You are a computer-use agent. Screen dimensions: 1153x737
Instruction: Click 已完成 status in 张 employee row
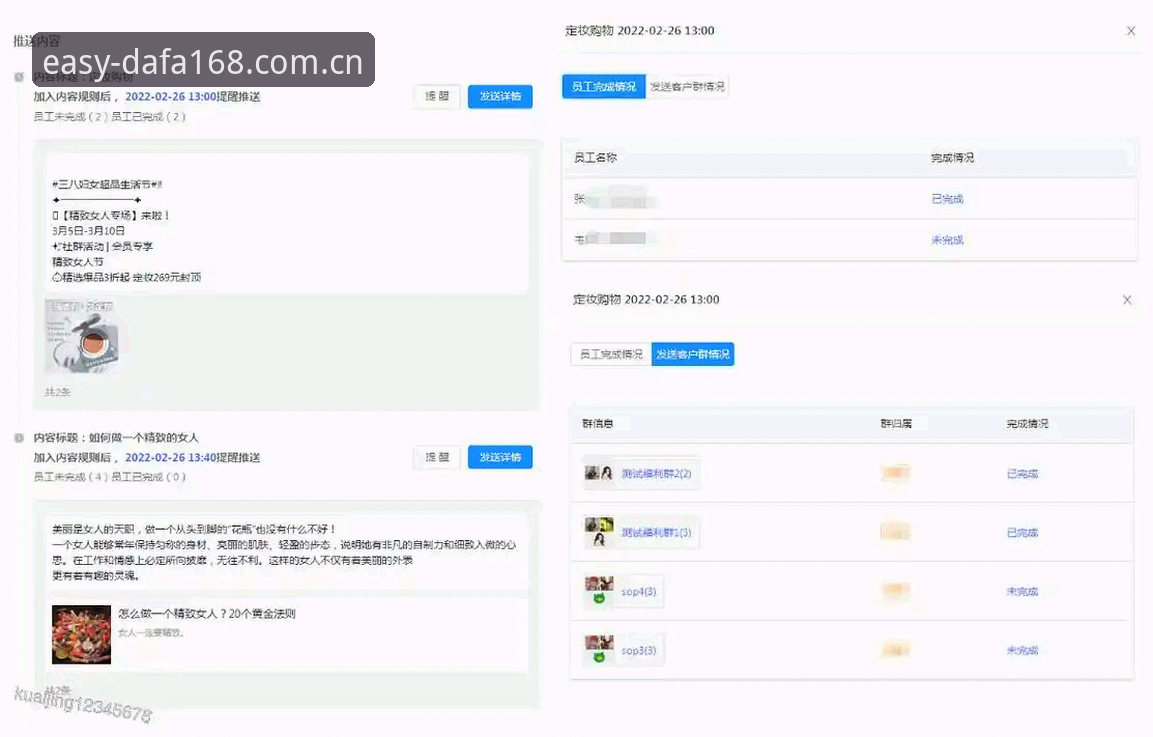[947, 199]
